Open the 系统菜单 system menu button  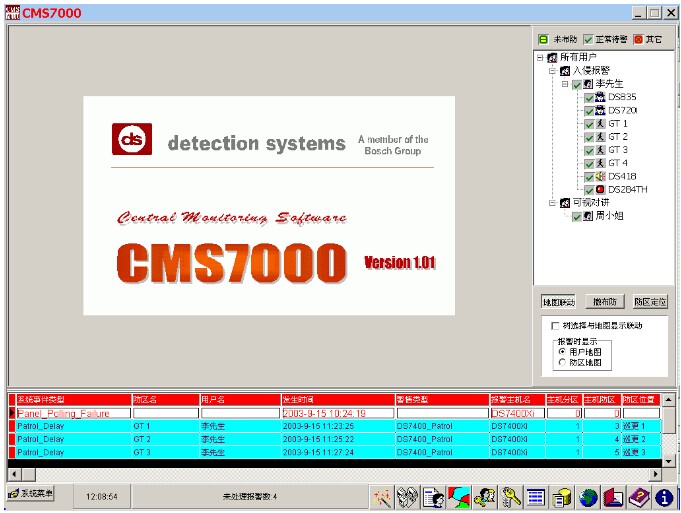click(x=30, y=493)
